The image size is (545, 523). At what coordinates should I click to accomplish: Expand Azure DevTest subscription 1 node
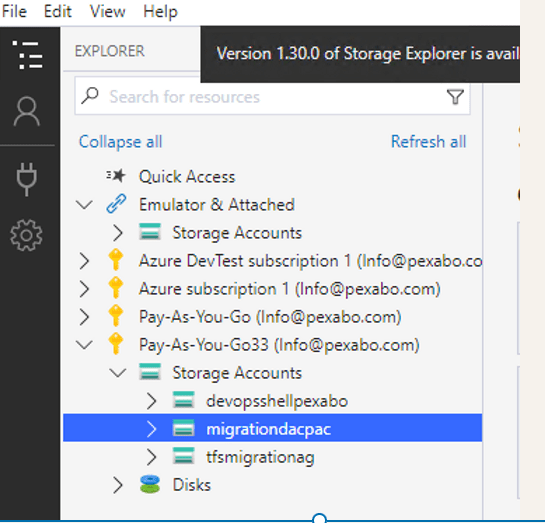pyautogui.click(x=84, y=261)
